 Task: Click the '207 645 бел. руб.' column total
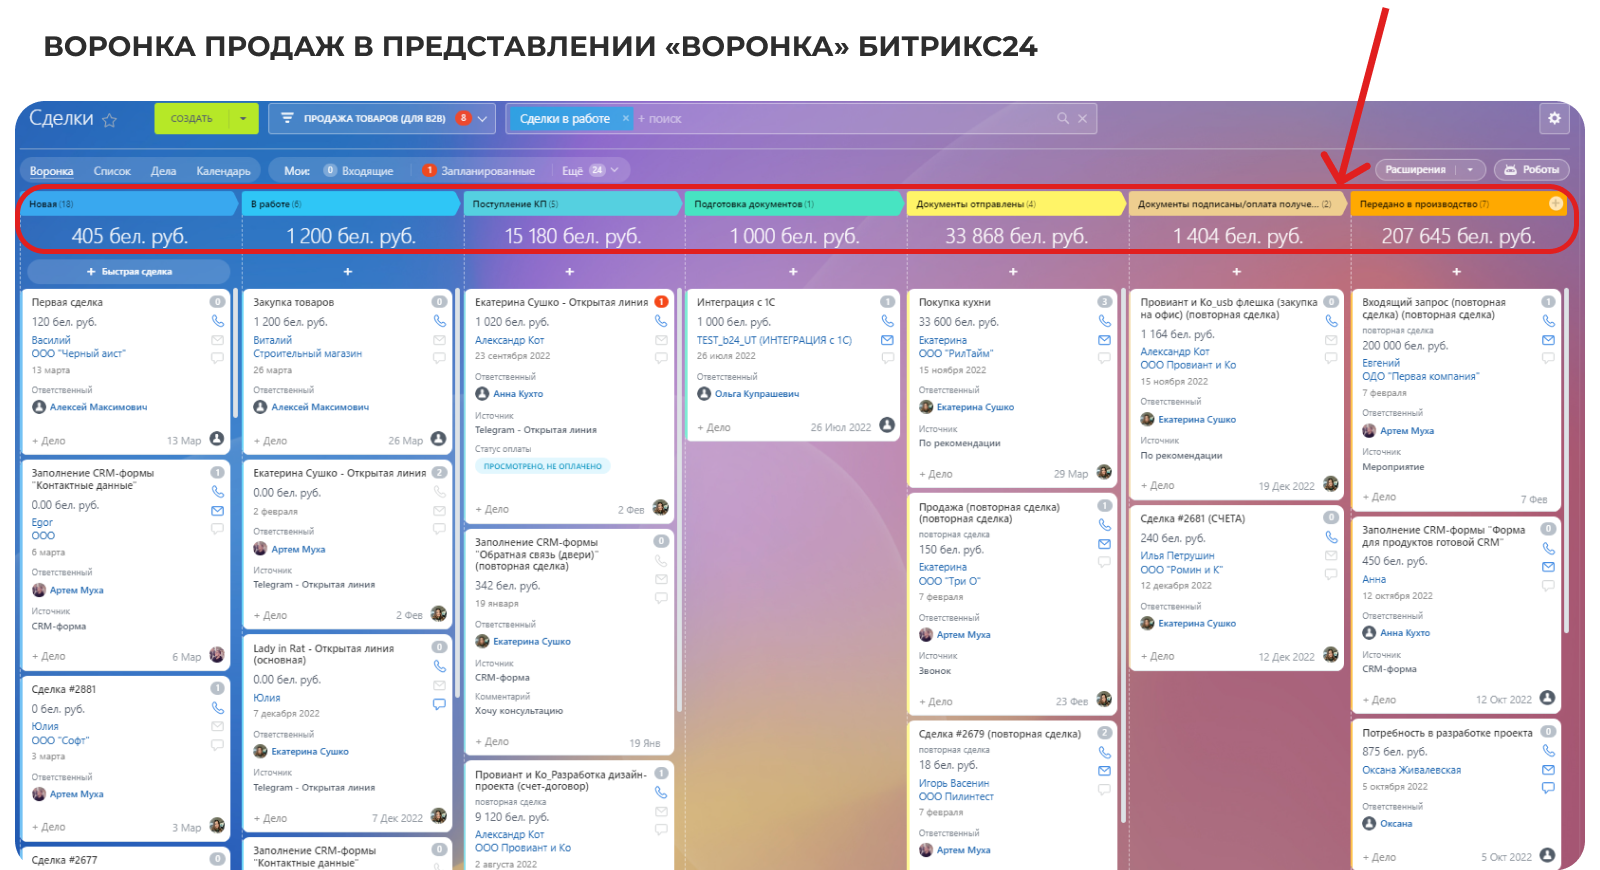point(1458,236)
